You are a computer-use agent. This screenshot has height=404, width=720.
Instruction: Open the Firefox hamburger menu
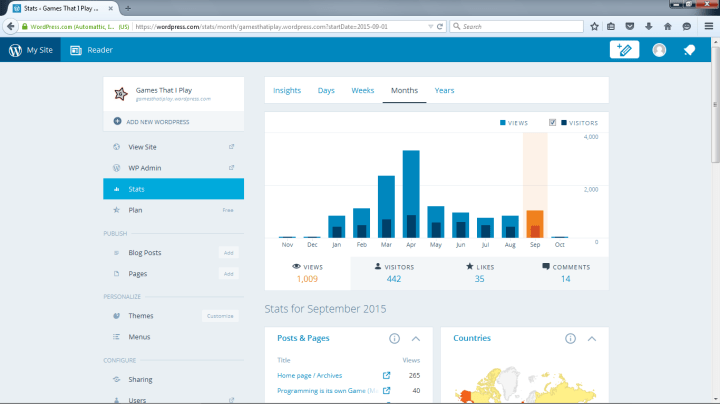tap(709, 27)
